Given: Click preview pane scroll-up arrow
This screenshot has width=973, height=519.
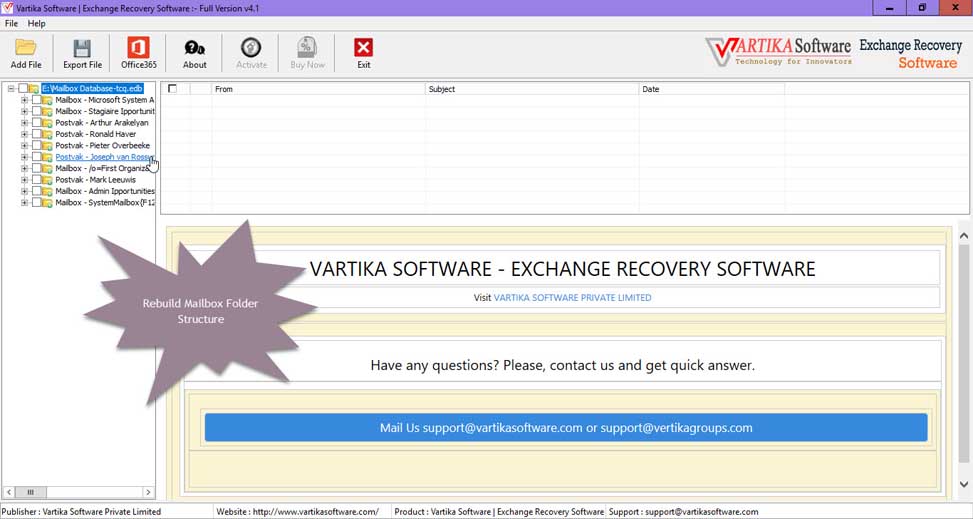Looking at the screenshot, I should 964,236.
